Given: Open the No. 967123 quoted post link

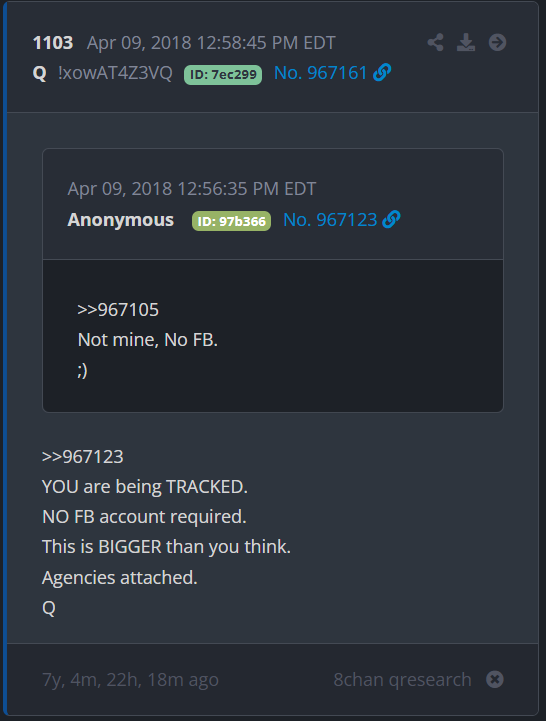Looking at the screenshot, I should coord(330,220).
